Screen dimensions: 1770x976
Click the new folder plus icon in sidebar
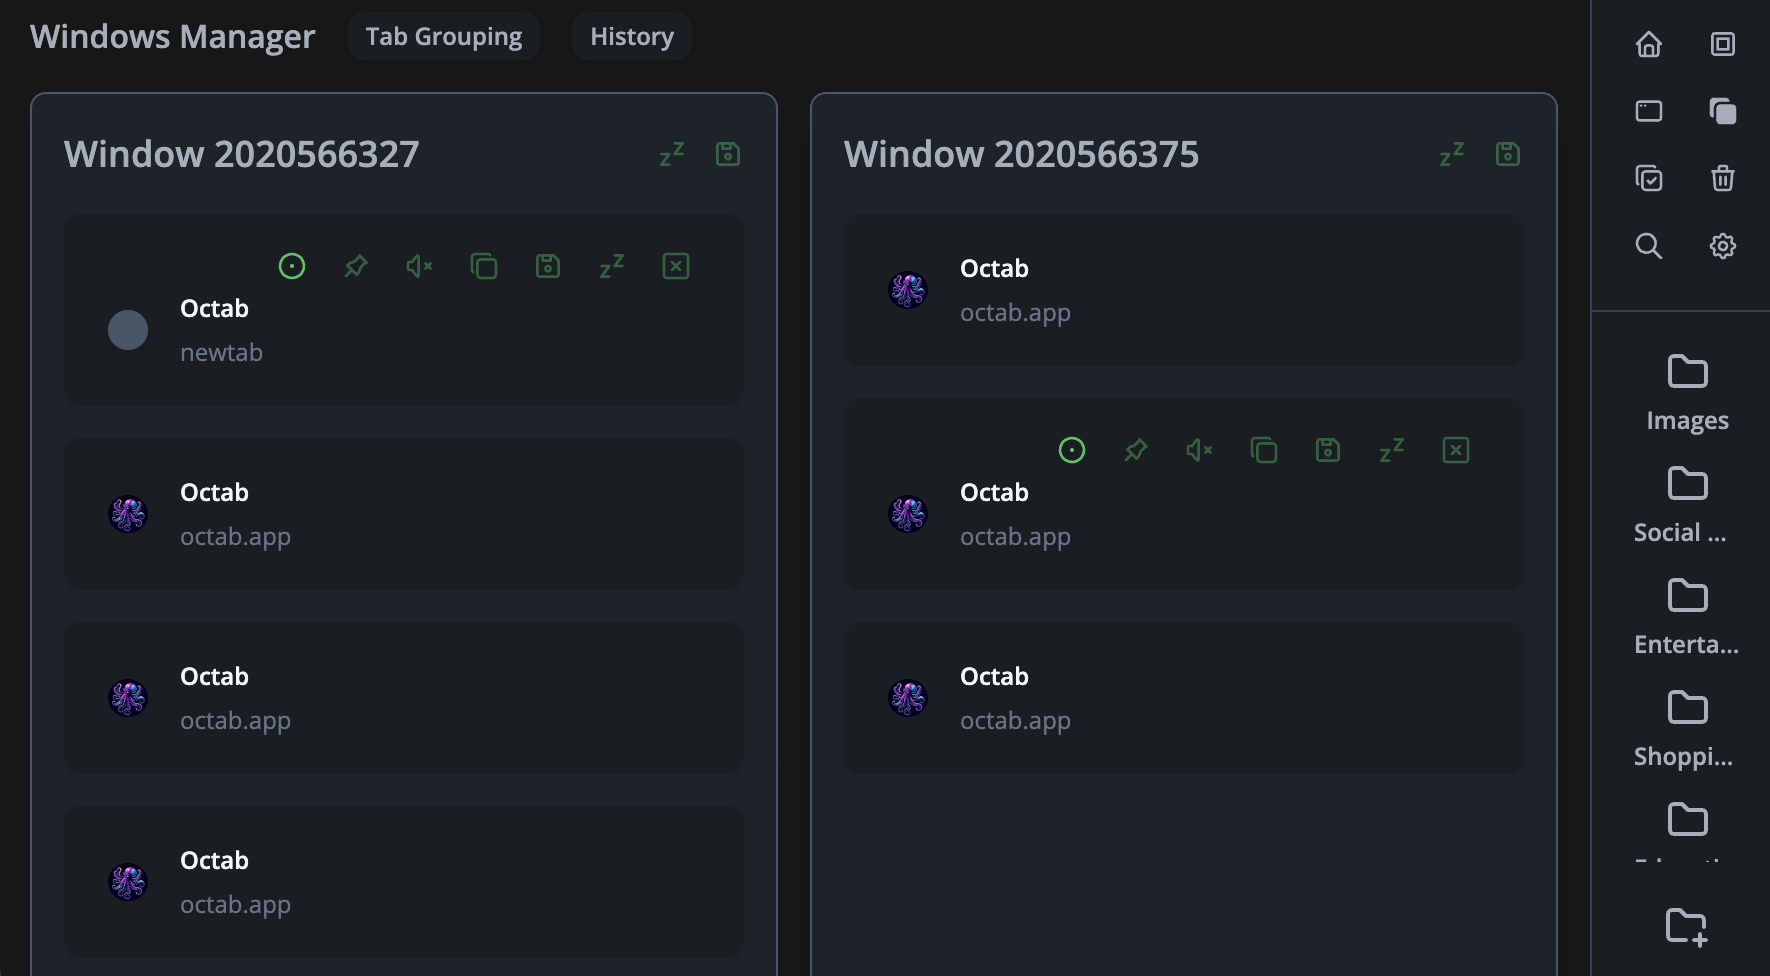tap(1686, 926)
